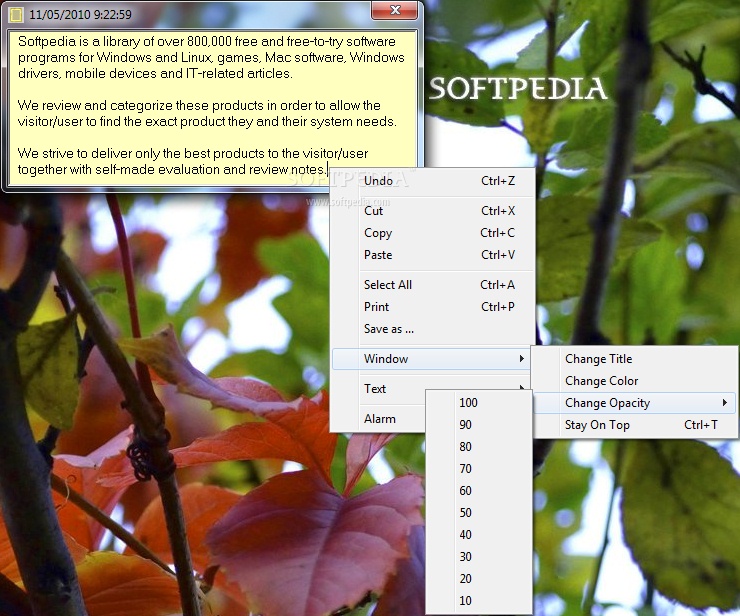740x616 pixels.
Task: Choose Copy from the context menu
Action: point(432,233)
